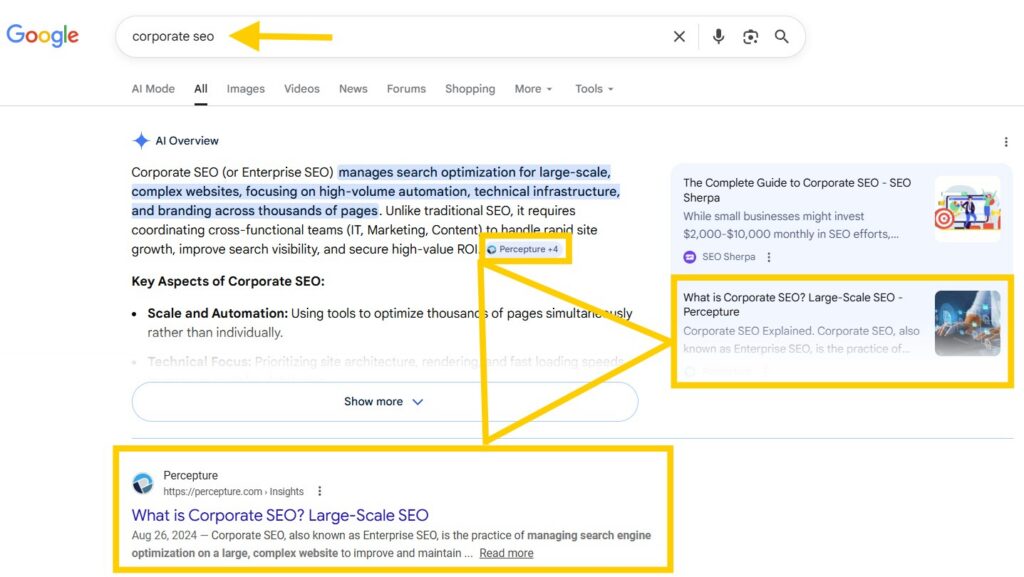Click the Percepture favicon in result
Image resolution: width=1024 pixels, height=577 pixels.
[143, 483]
